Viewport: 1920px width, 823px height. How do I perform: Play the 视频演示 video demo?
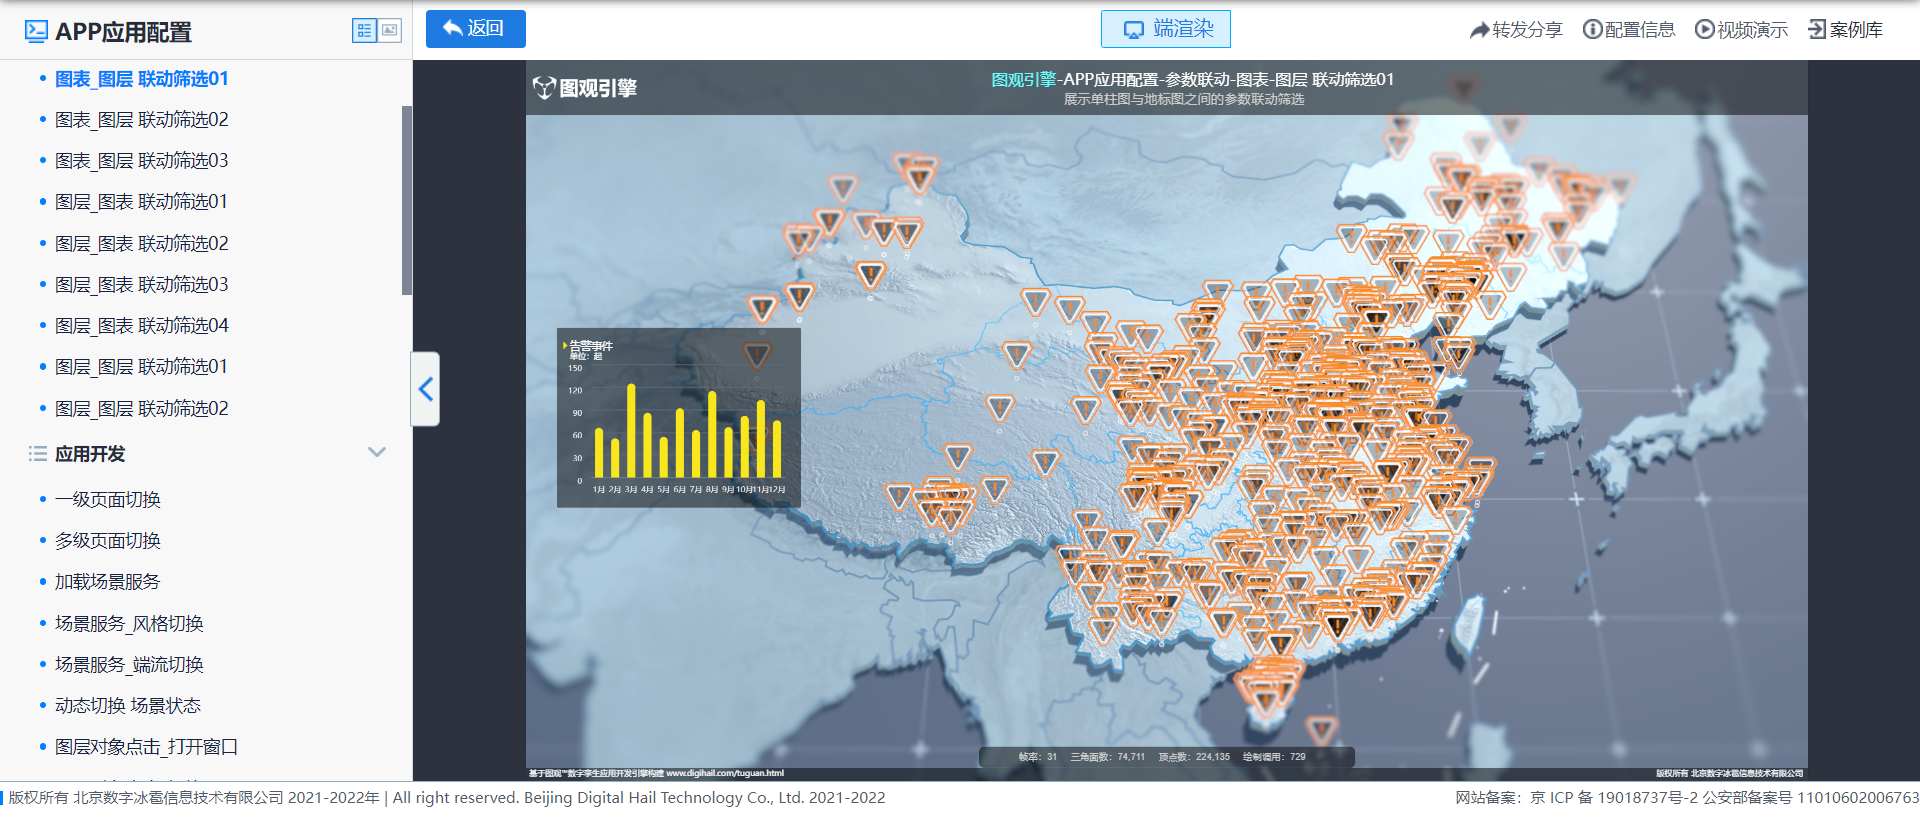coord(1741,30)
